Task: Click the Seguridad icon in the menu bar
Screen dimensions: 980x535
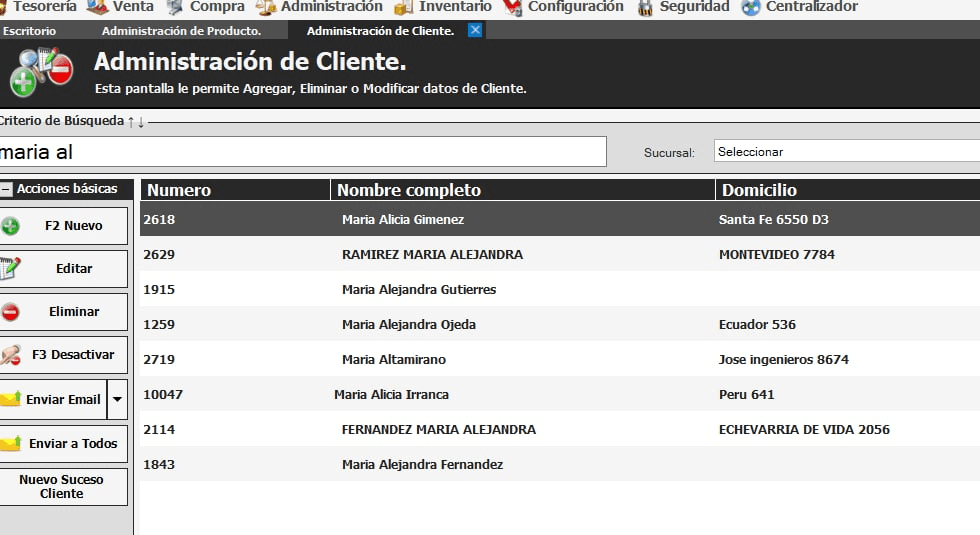Action: coord(645,7)
